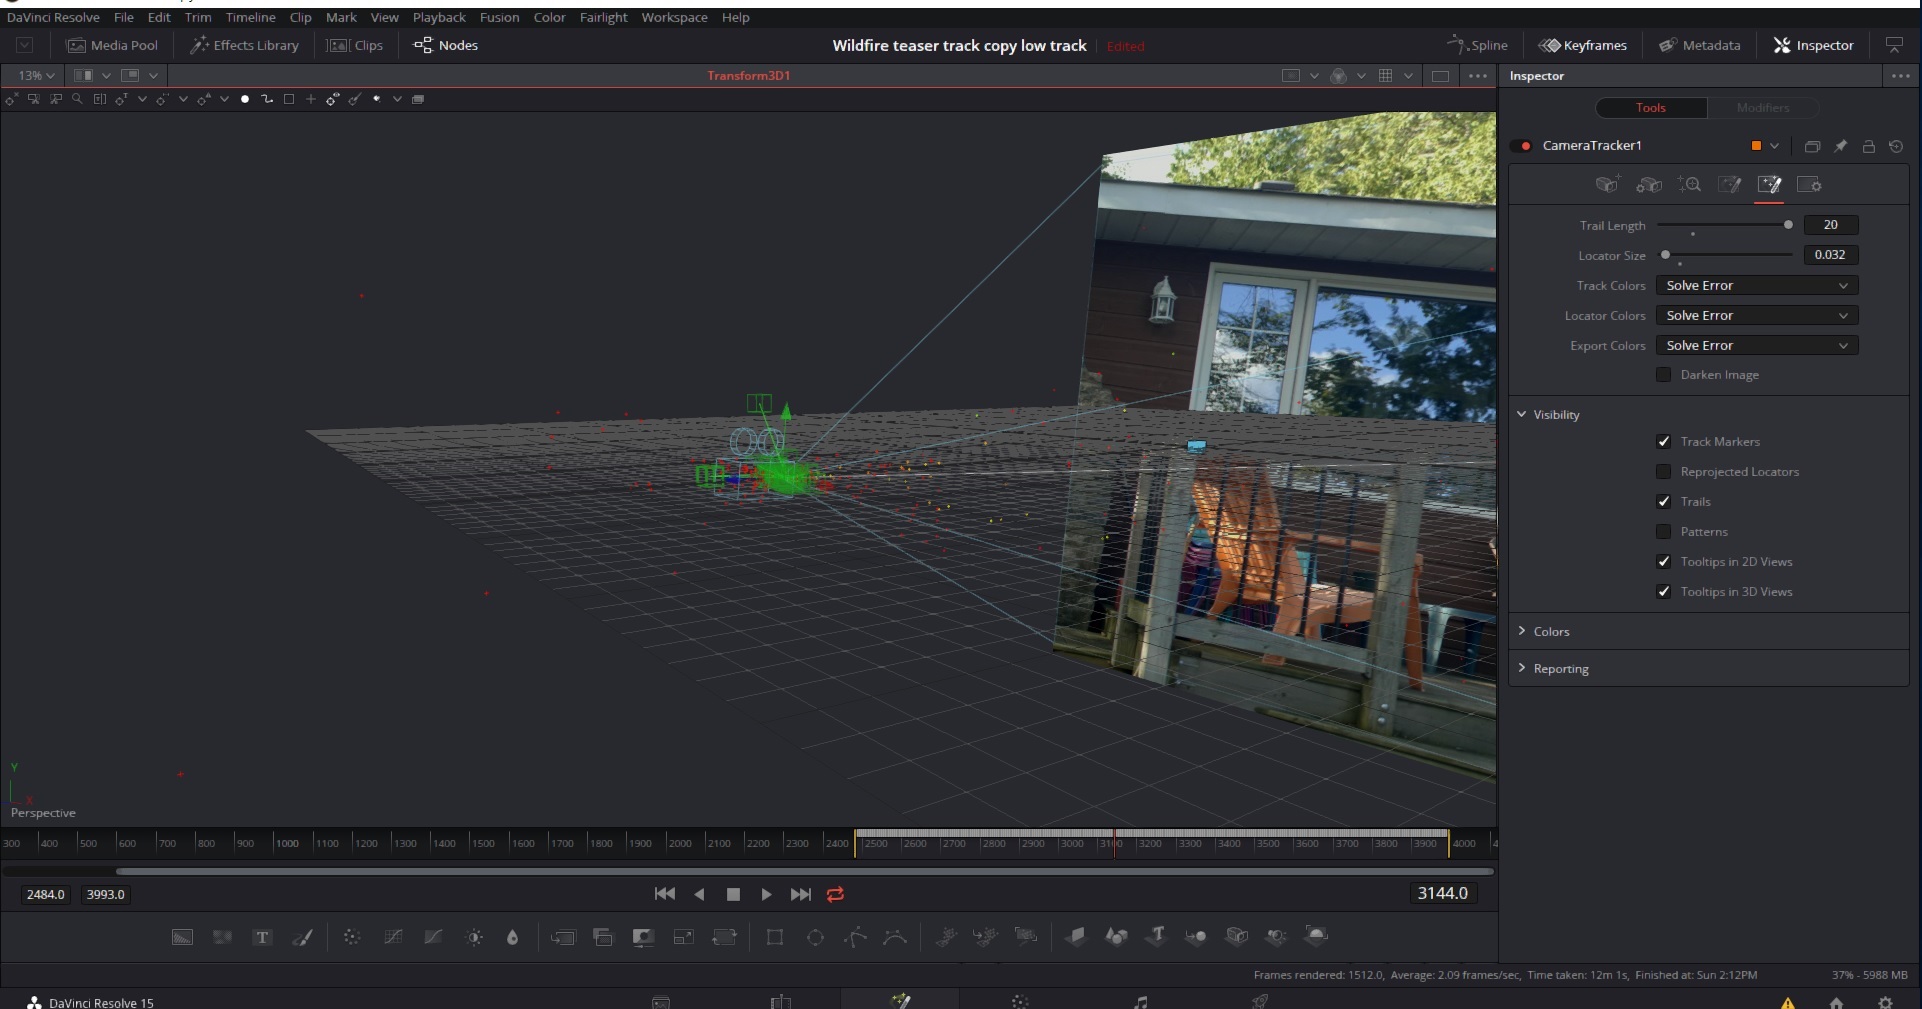Open the Workspace menu

tap(674, 17)
